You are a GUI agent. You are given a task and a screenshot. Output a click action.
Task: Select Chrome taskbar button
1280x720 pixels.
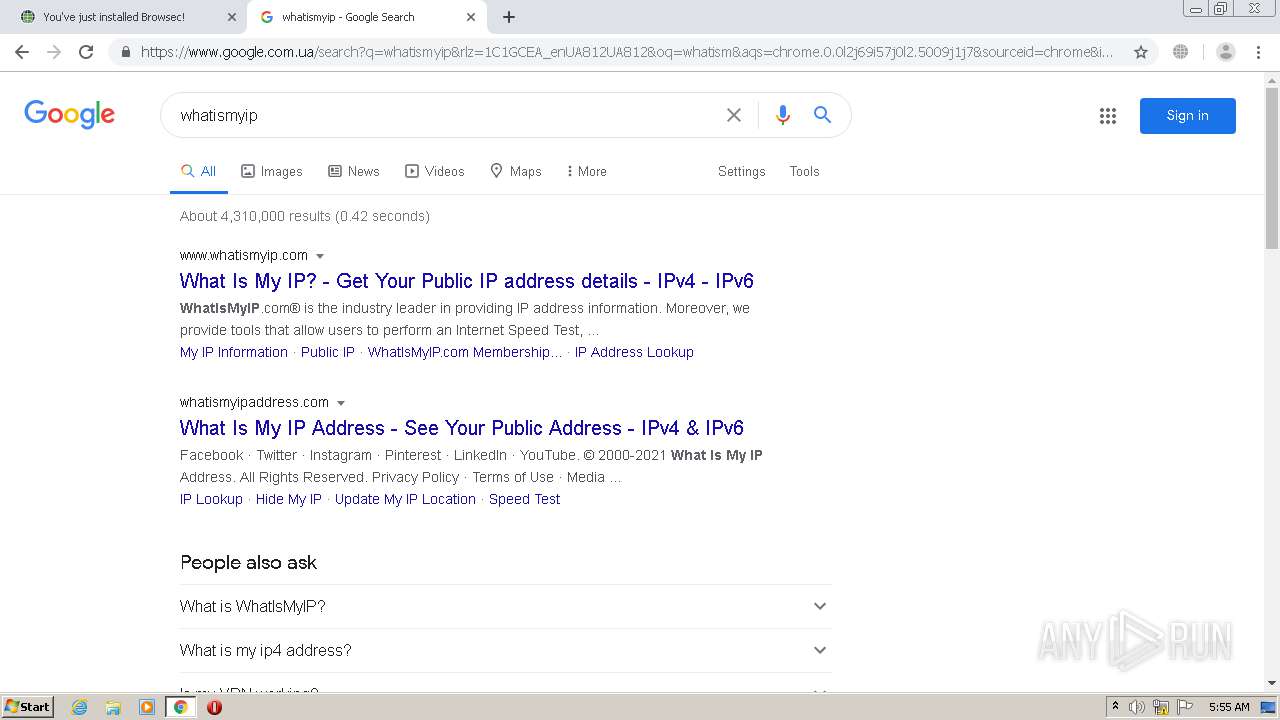pyautogui.click(x=181, y=707)
